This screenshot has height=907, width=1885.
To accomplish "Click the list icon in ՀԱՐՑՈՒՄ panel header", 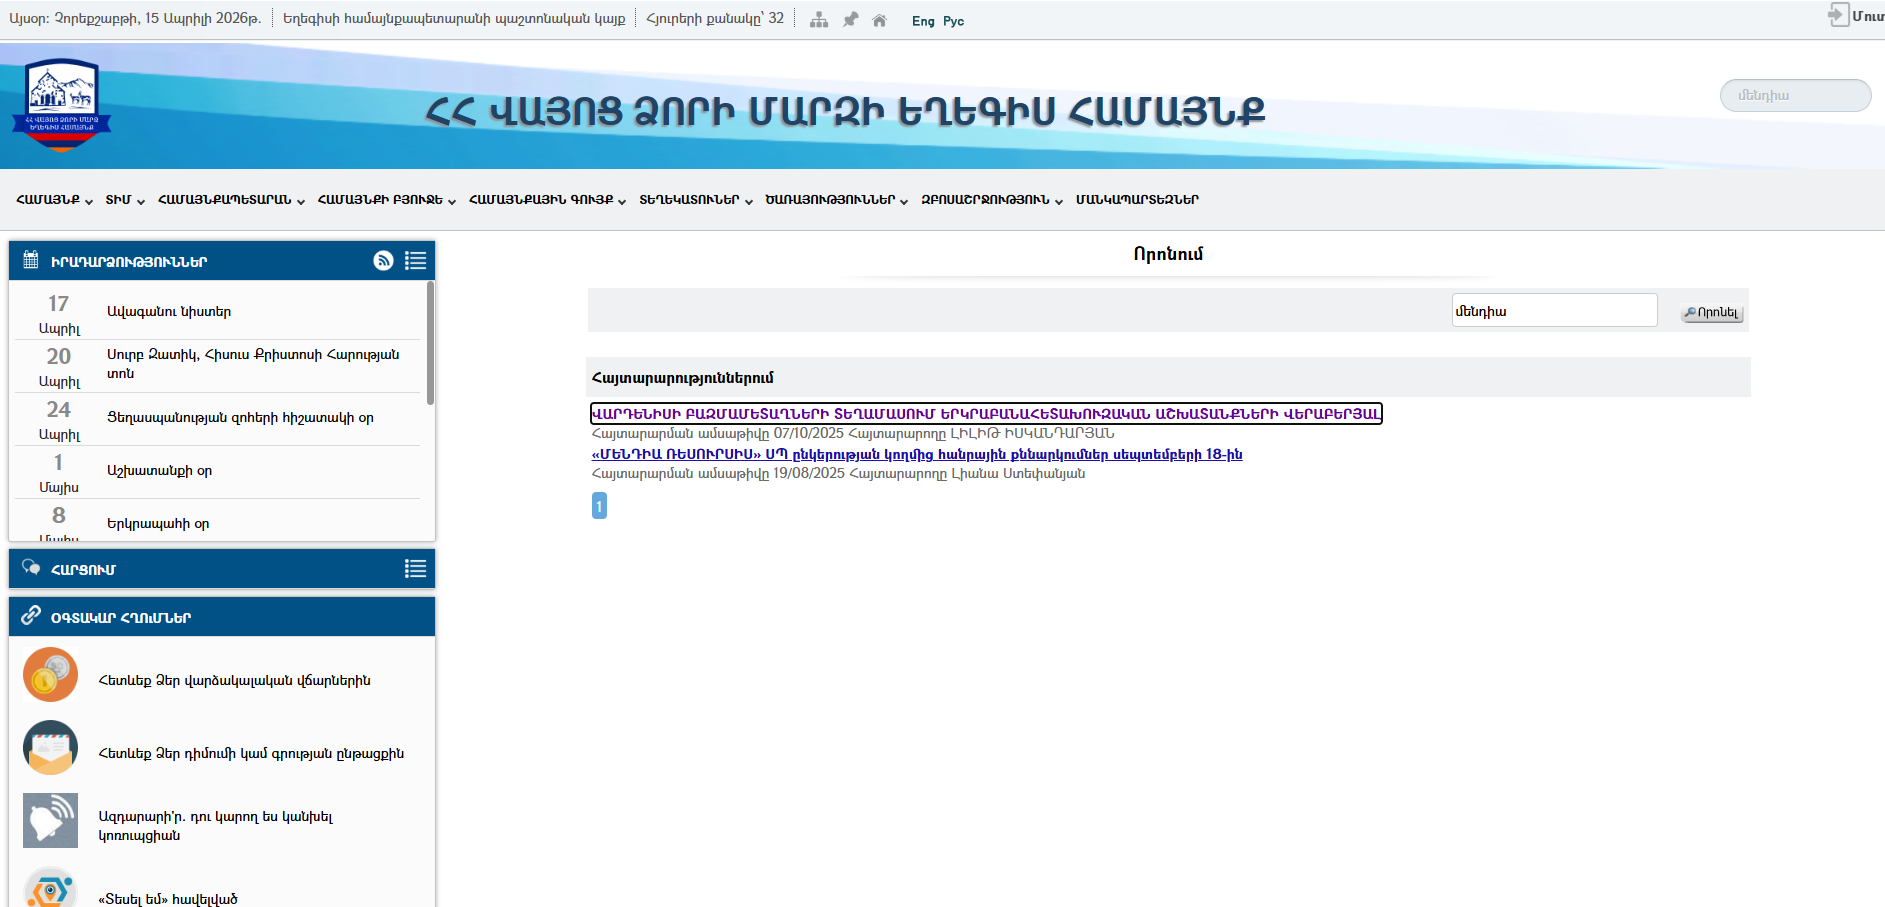I will click(415, 569).
